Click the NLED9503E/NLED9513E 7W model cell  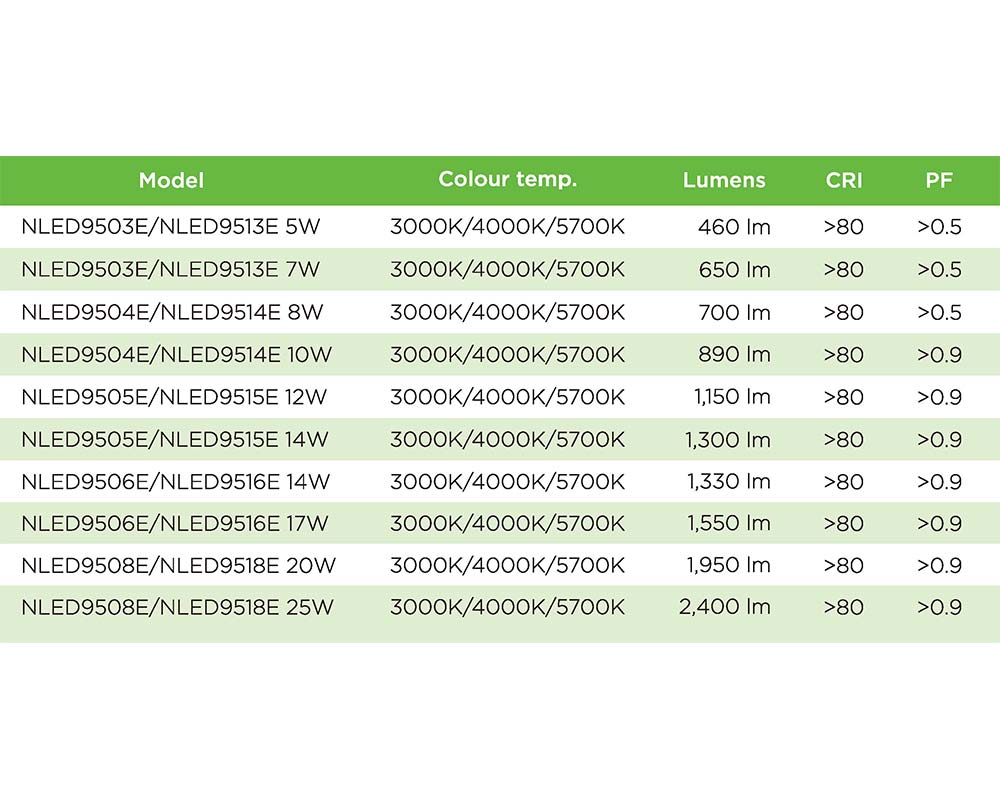[x=170, y=270]
